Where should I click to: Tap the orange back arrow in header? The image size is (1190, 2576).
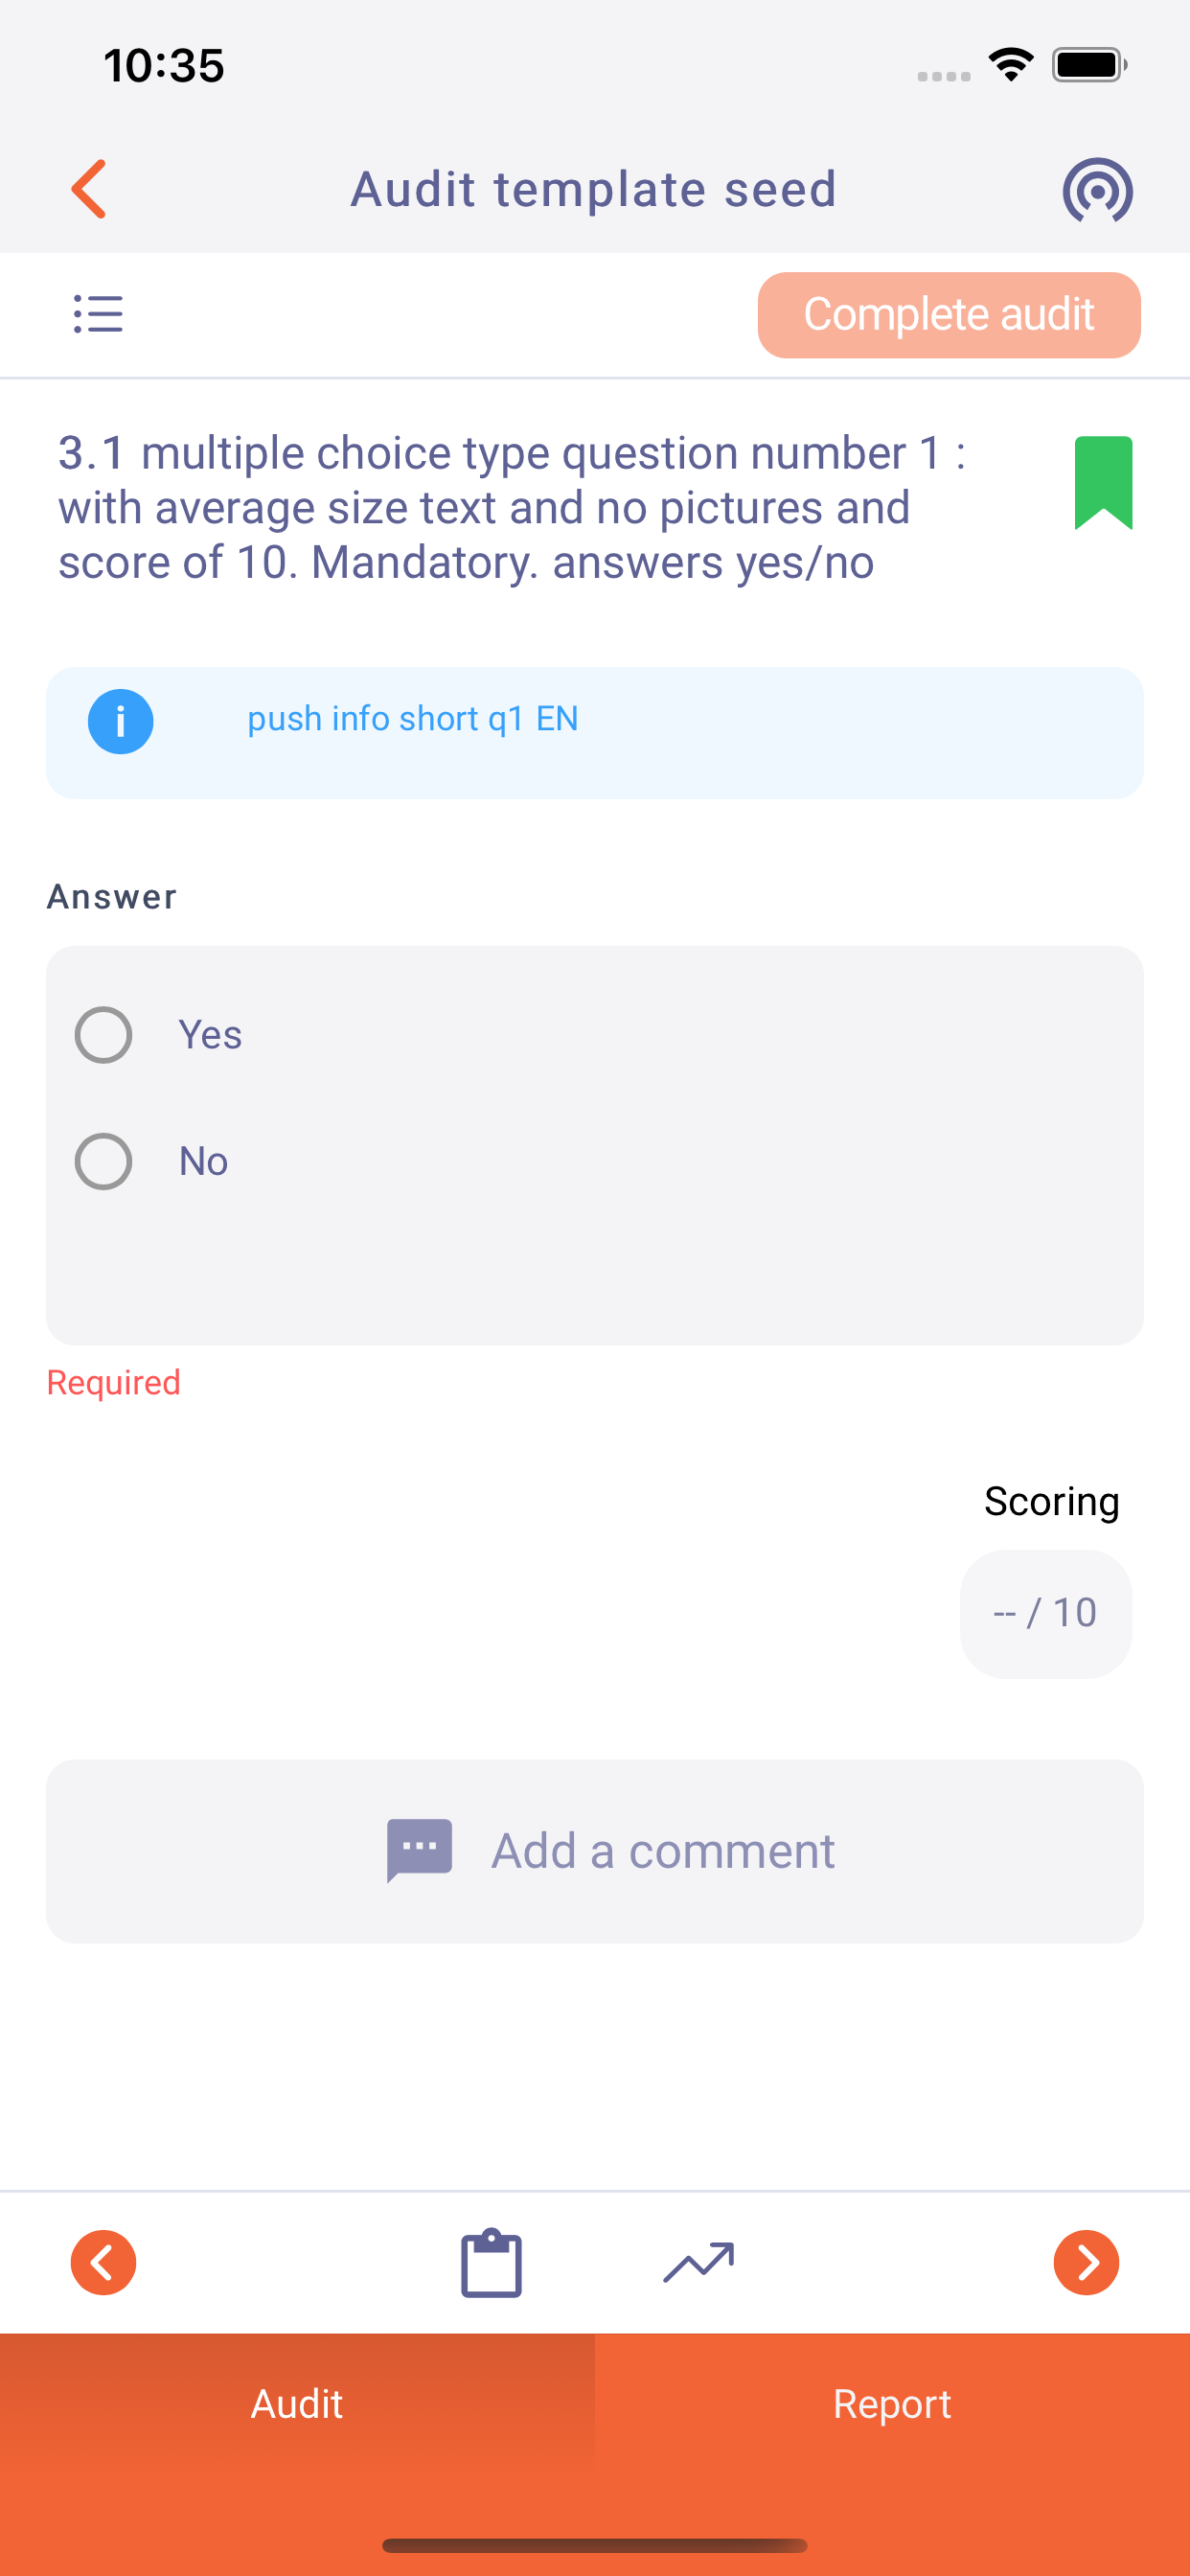pyautogui.click(x=89, y=189)
